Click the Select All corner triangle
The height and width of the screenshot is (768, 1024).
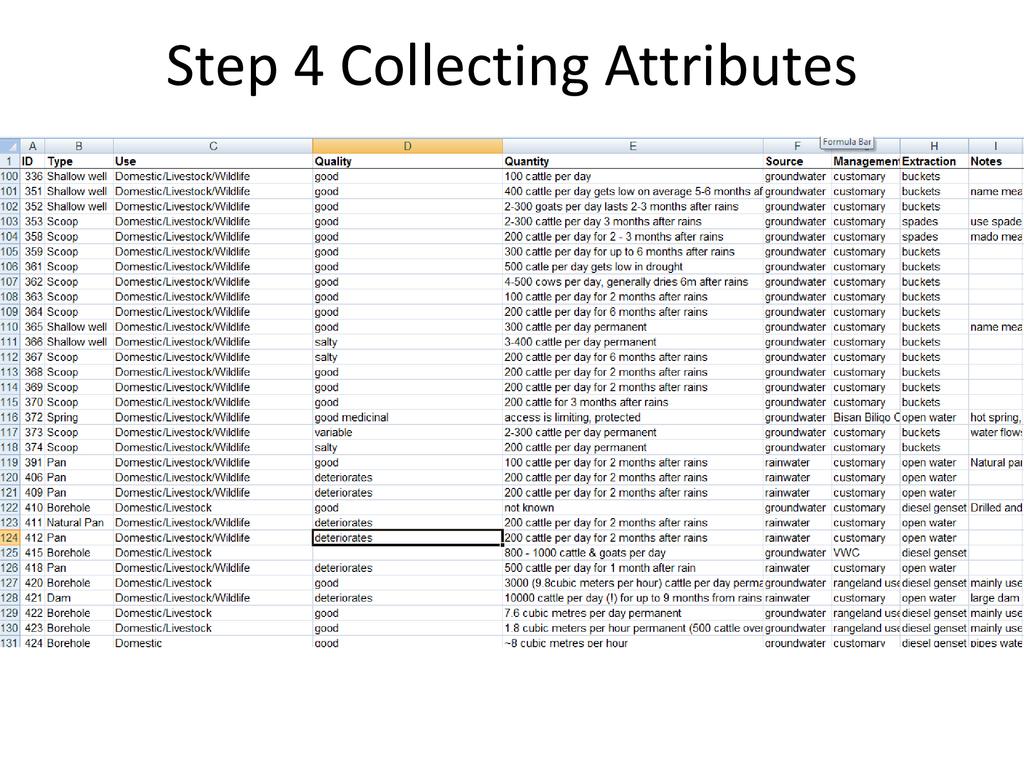pyautogui.click(x=11, y=146)
